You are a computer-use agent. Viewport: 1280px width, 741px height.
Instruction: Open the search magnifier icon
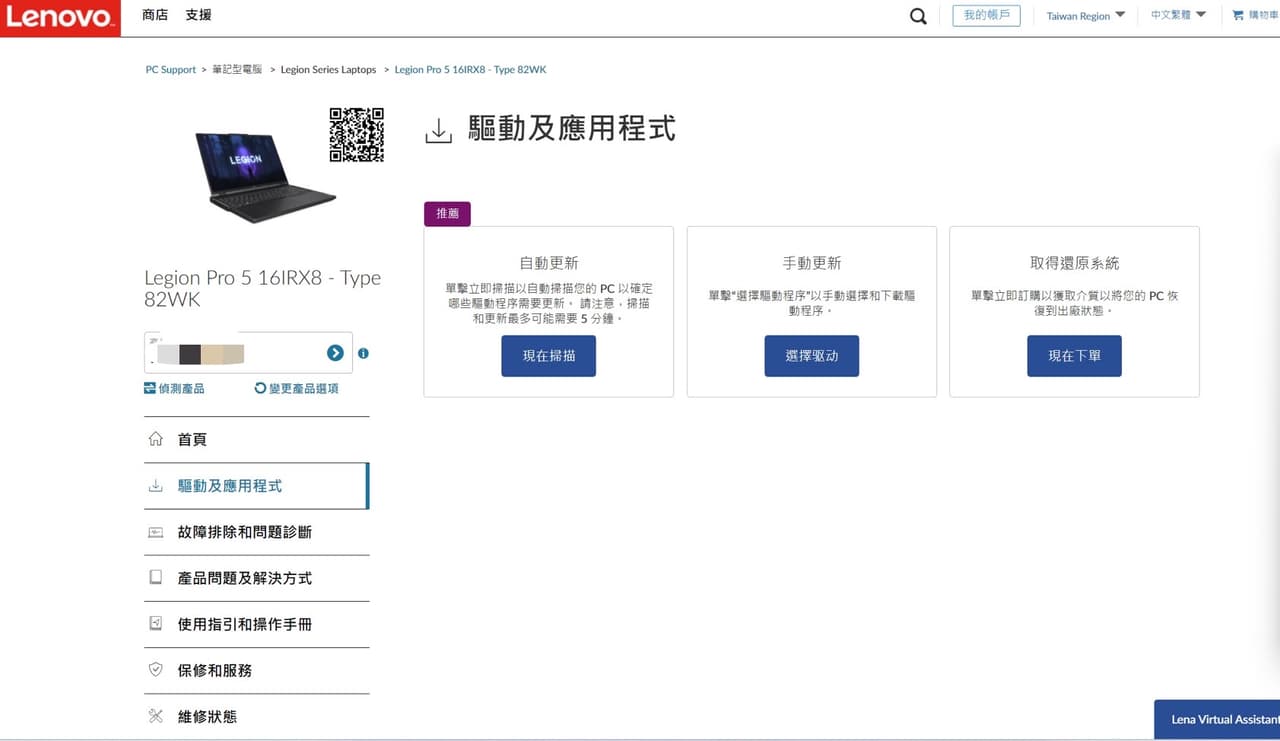[918, 16]
